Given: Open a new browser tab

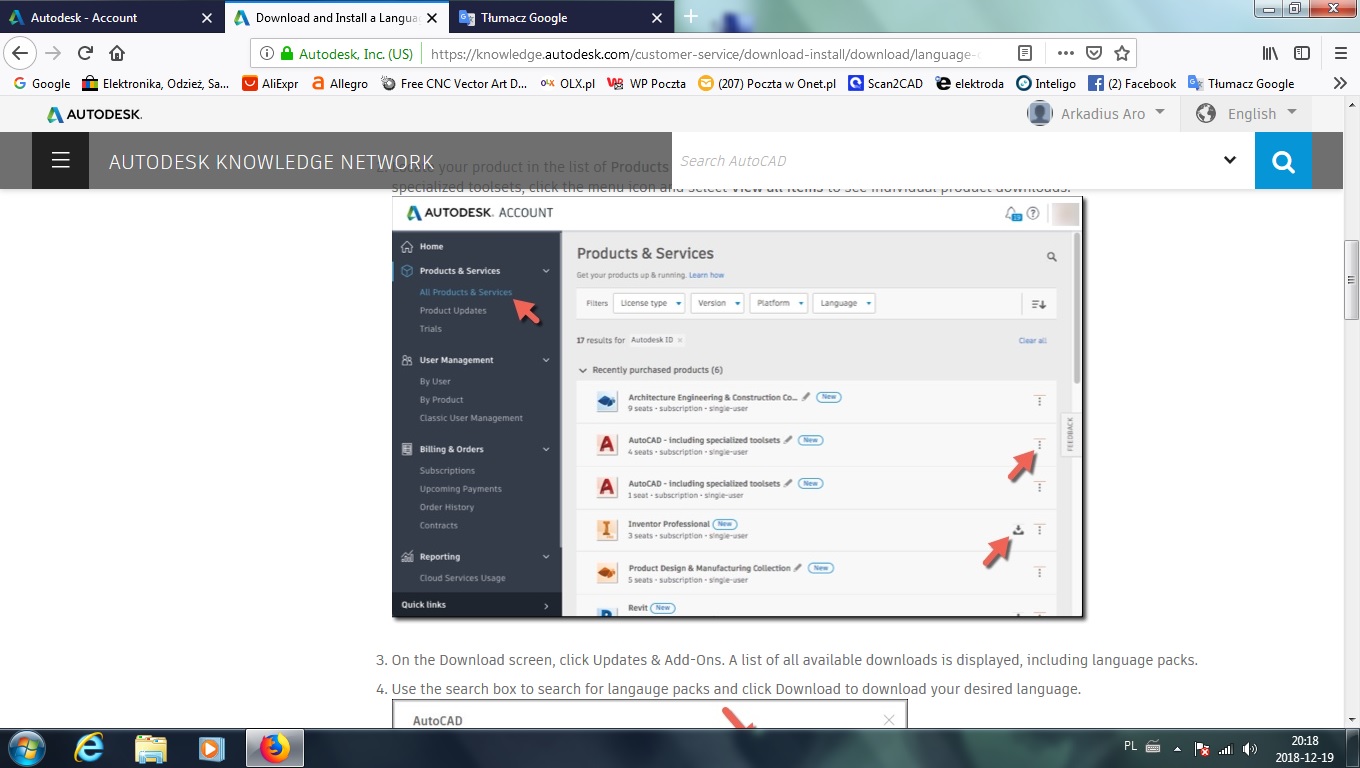Looking at the screenshot, I should tap(690, 17).
